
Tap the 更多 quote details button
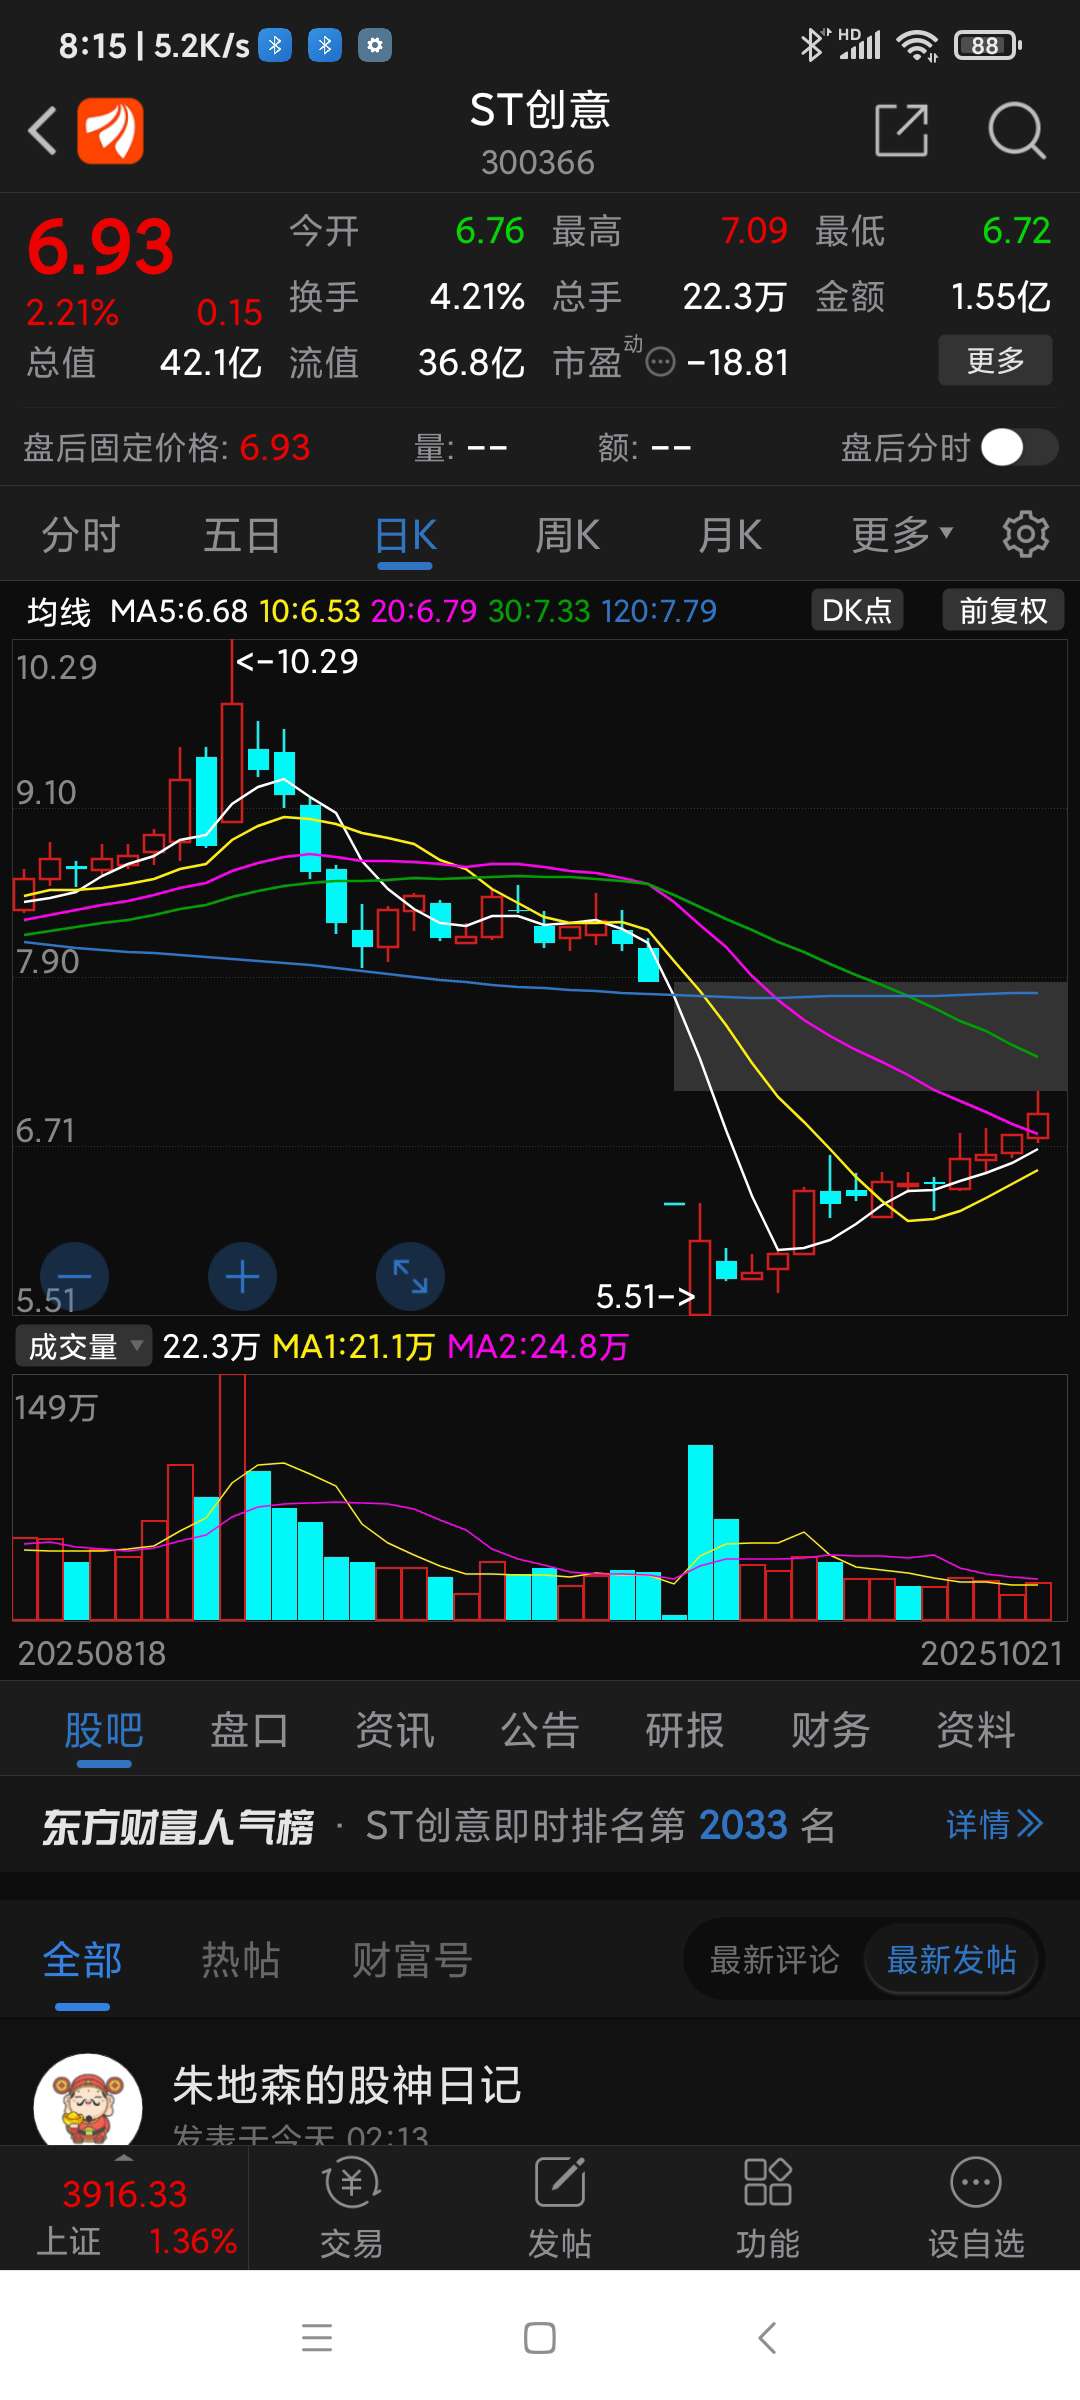pyautogui.click(x=995, y=360)
